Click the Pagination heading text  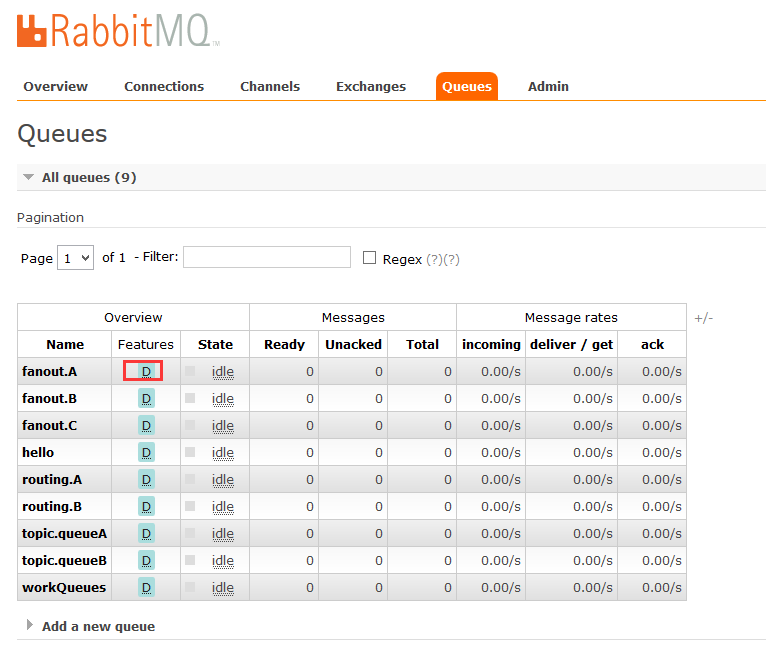click(50, 217)
